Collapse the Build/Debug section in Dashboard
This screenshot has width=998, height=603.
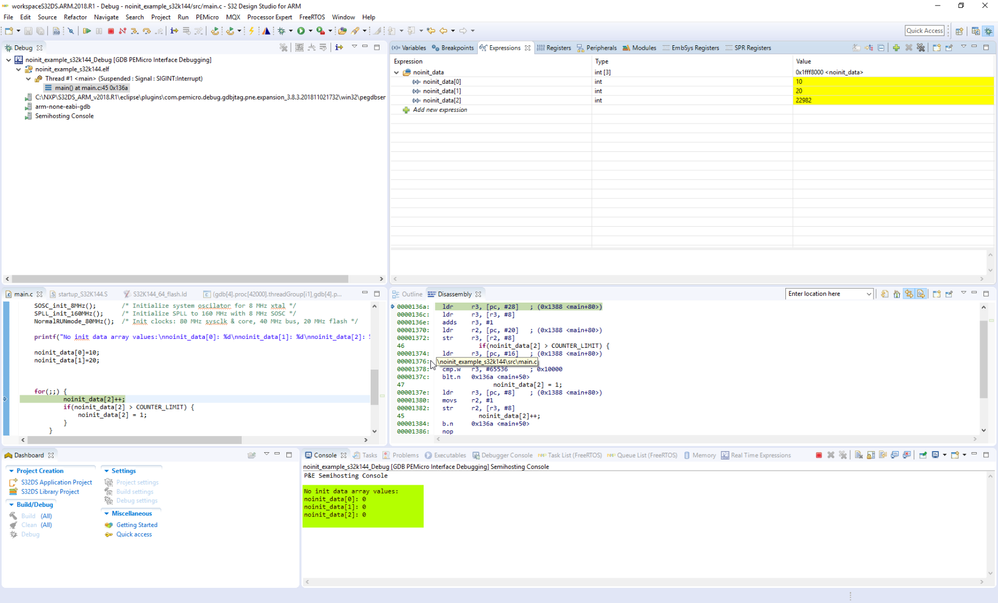click(x=11, y=505)
